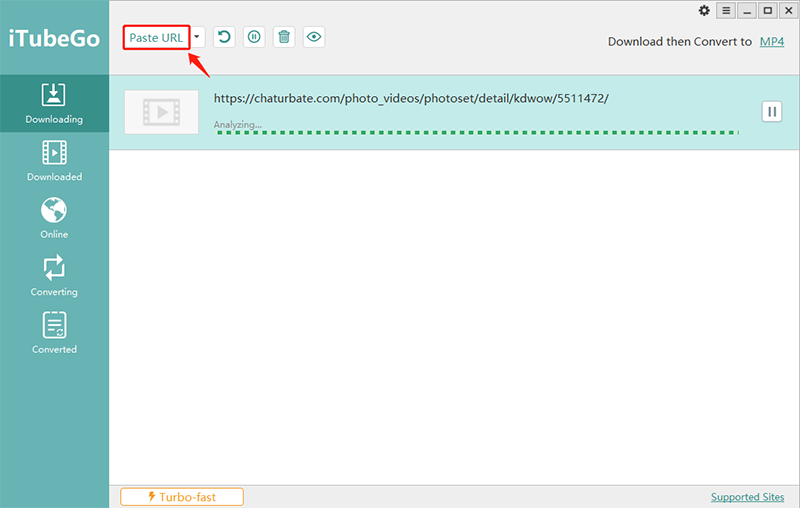Switch to the Downloaded tab

54,161
